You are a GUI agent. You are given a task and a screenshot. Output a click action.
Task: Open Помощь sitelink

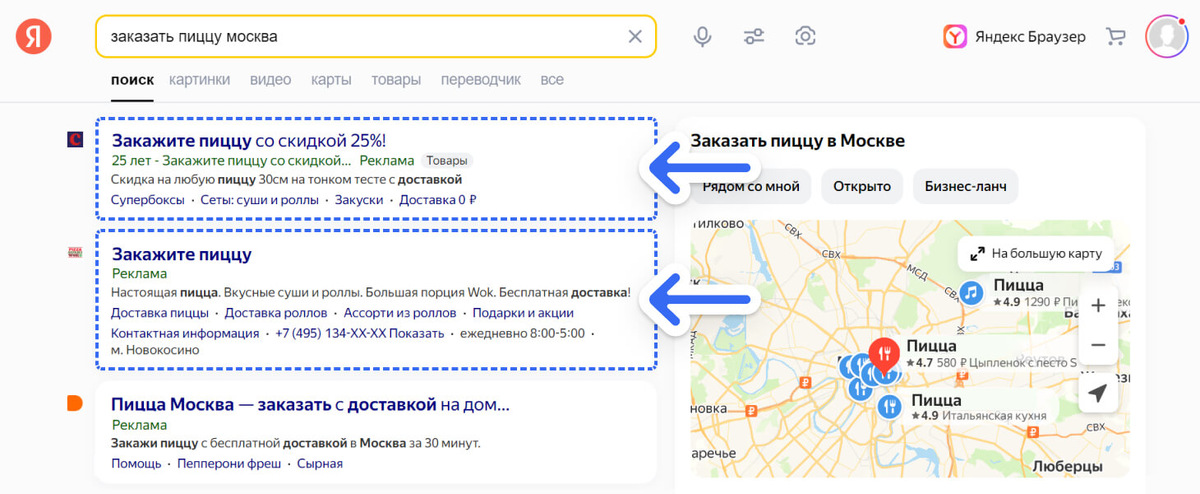coord(136,464)
